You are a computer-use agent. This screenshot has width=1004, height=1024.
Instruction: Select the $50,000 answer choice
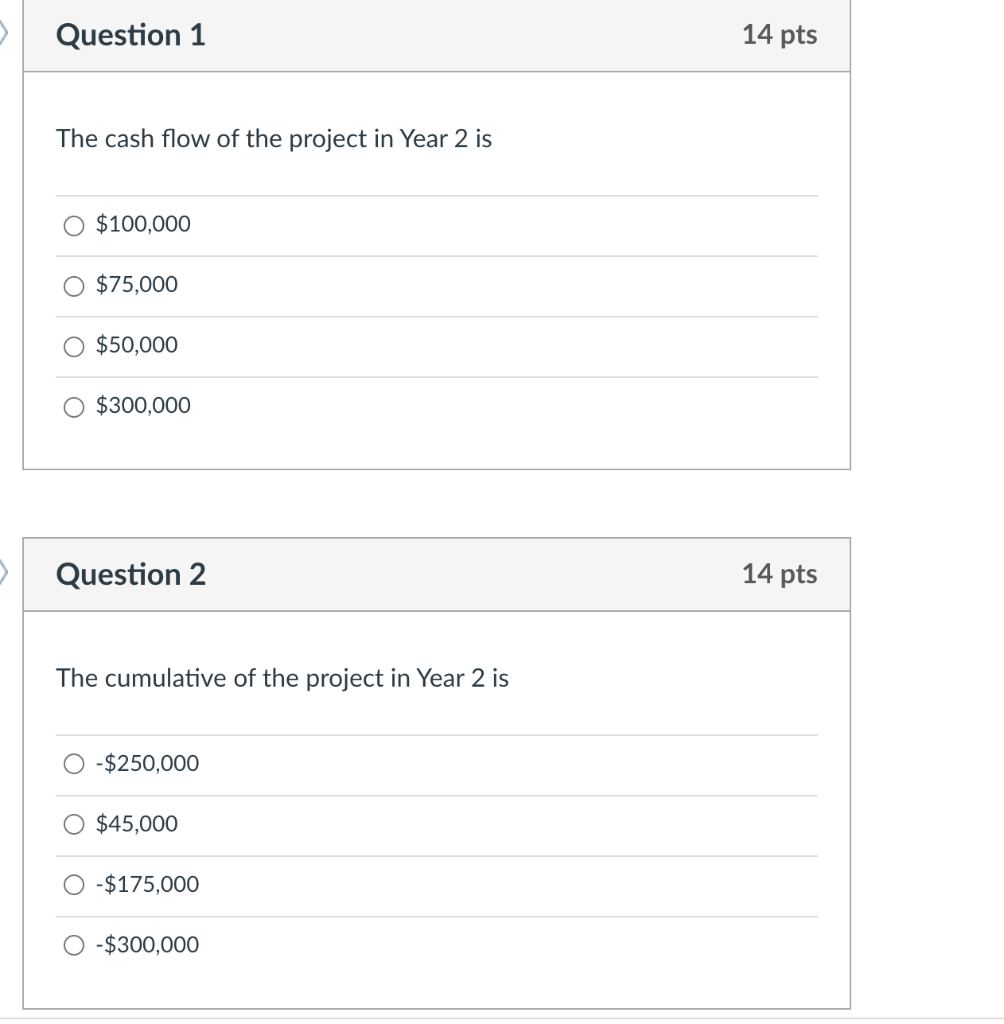(x=72, y=346)
